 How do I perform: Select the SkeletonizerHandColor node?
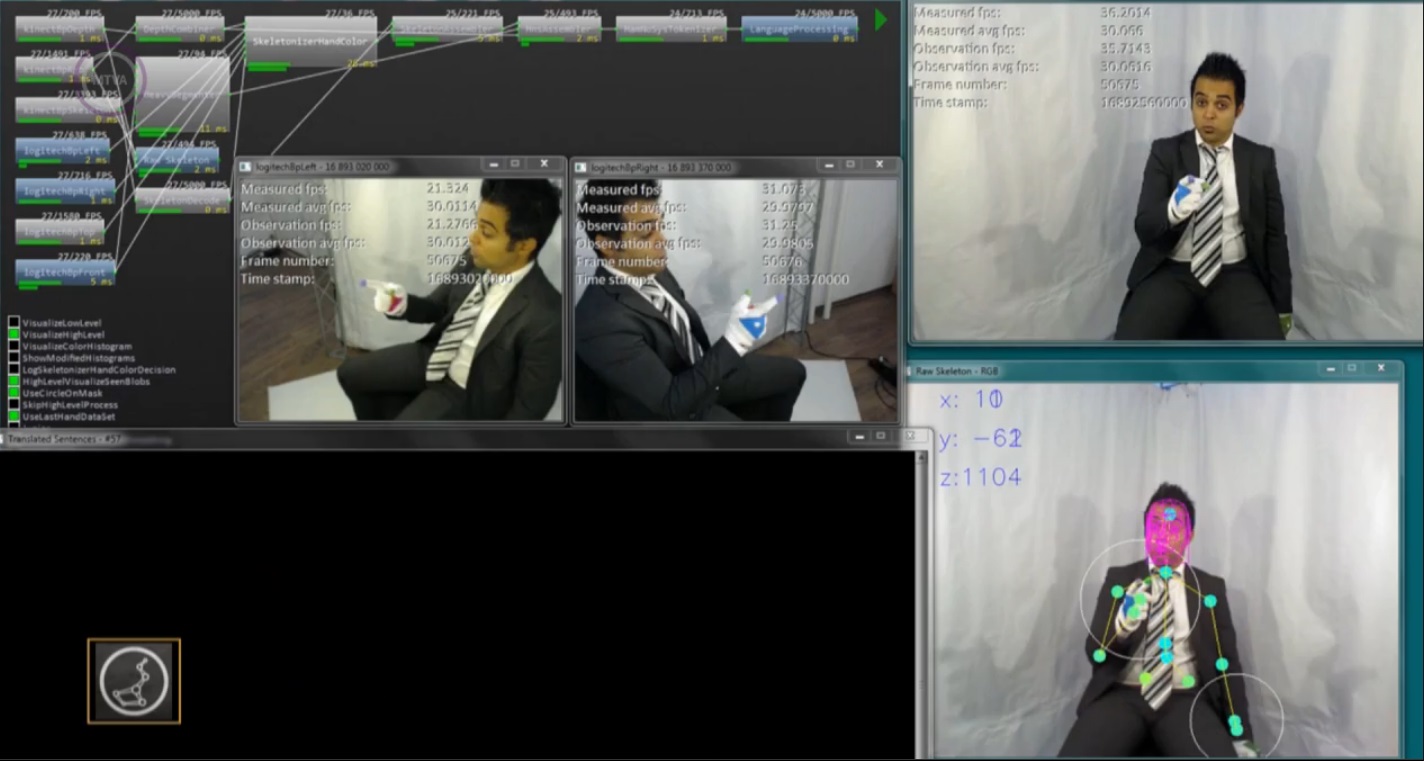[x=311, y=42]
